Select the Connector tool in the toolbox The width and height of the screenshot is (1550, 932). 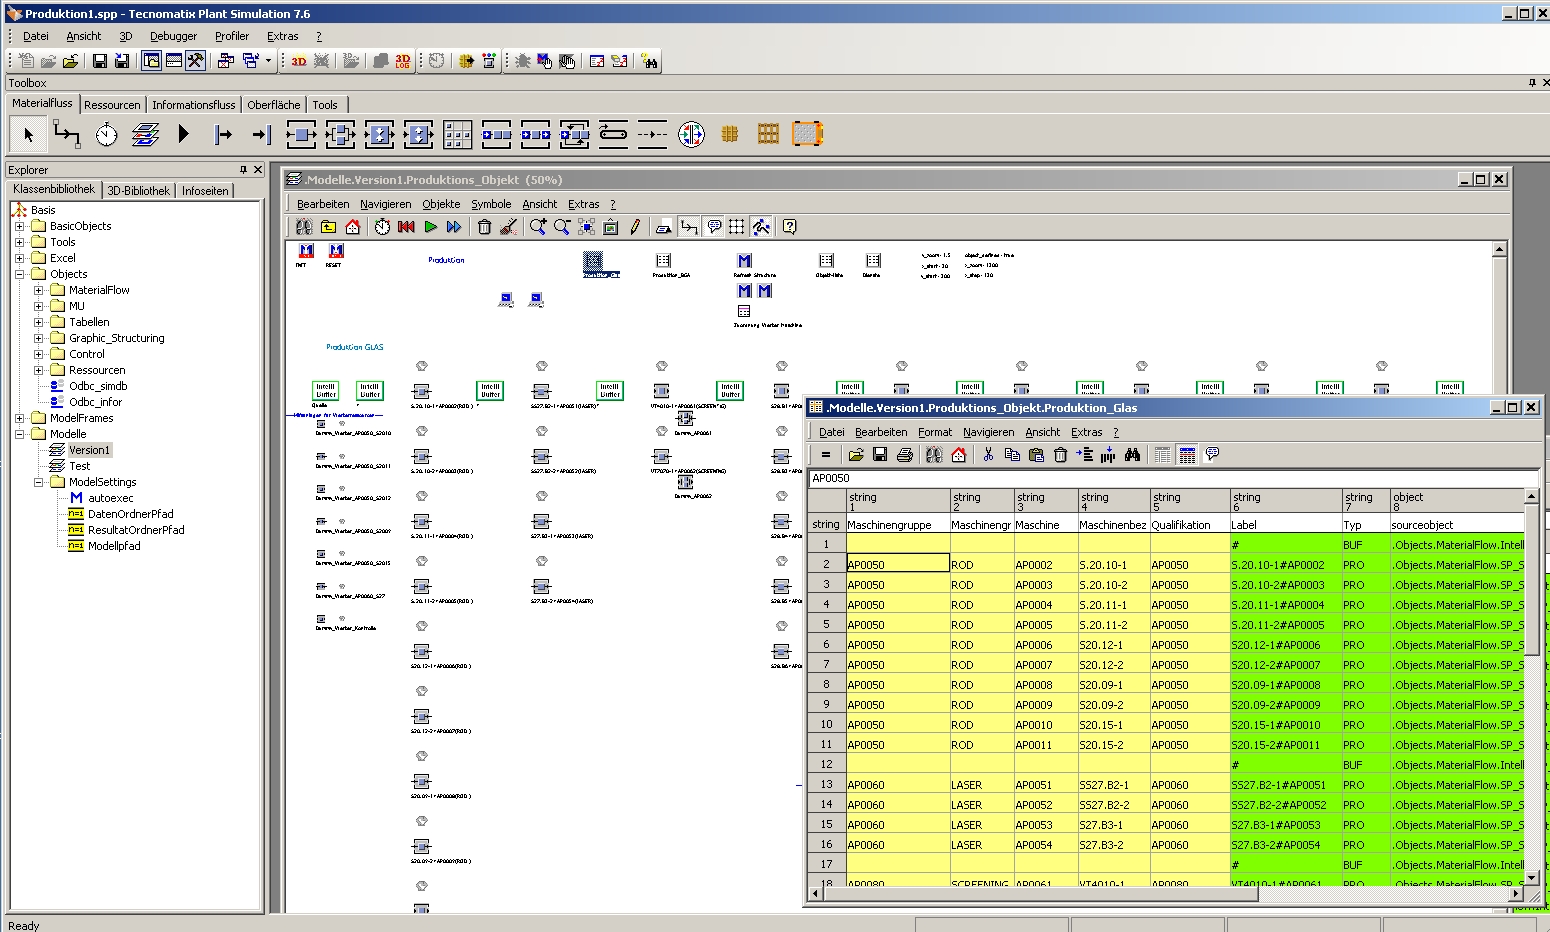[67, 134]
